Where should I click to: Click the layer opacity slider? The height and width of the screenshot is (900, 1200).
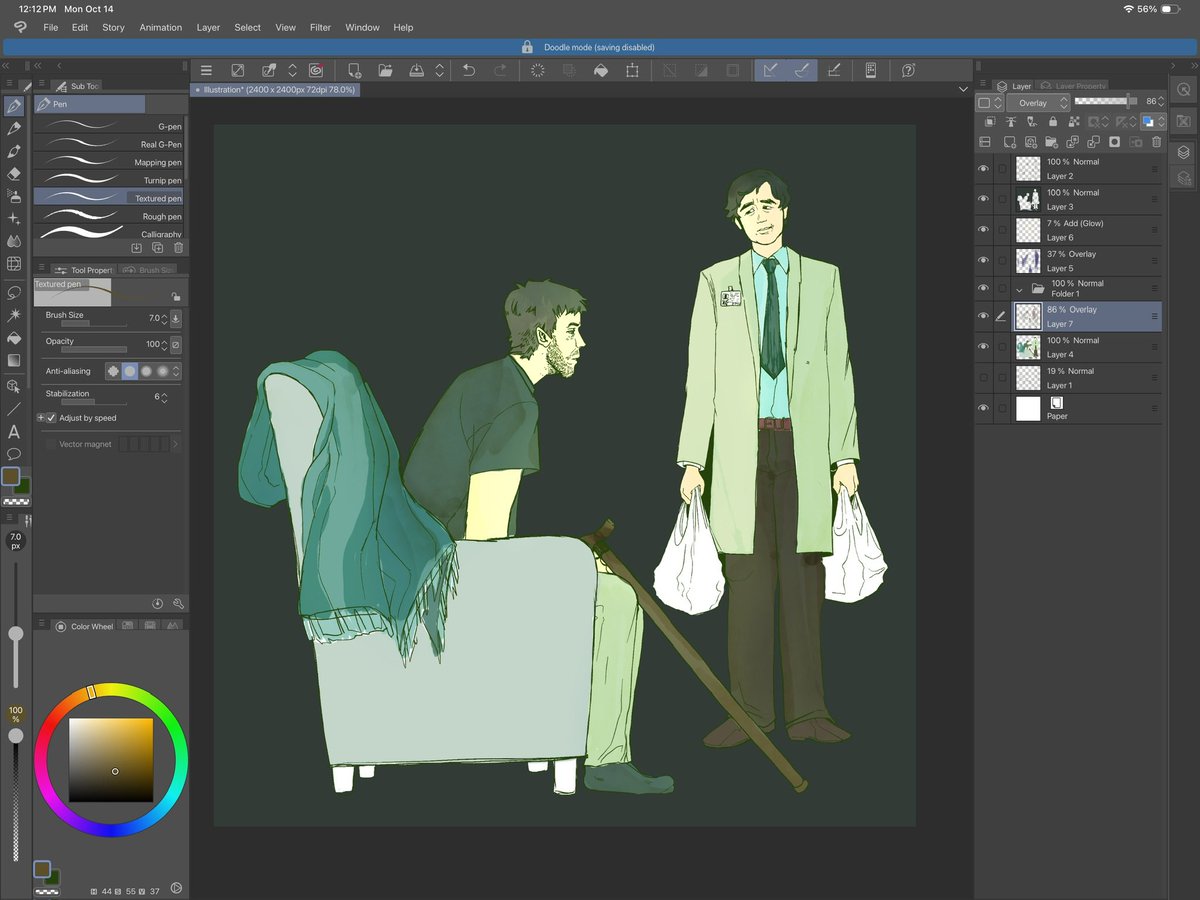(1107, 101)
